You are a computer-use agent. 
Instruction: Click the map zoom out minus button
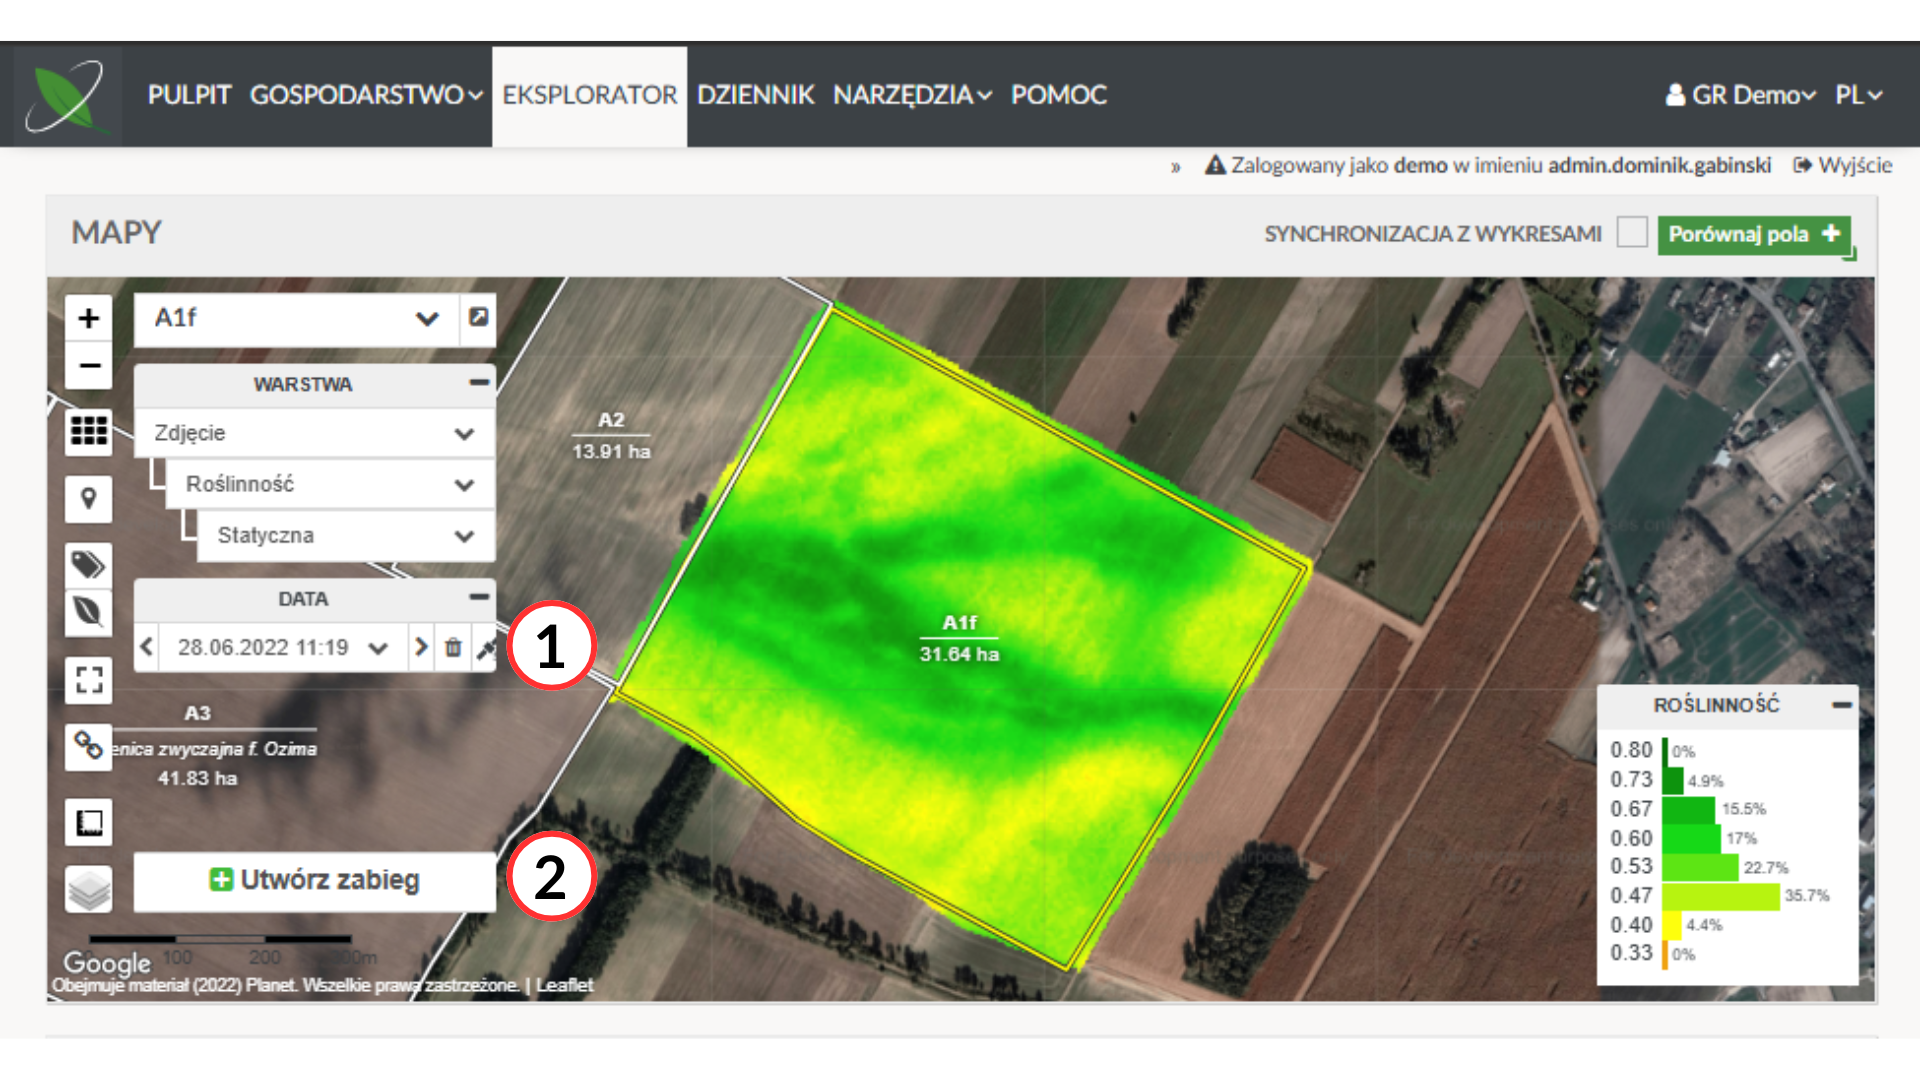pyautogui.click(x=89, y=366)
